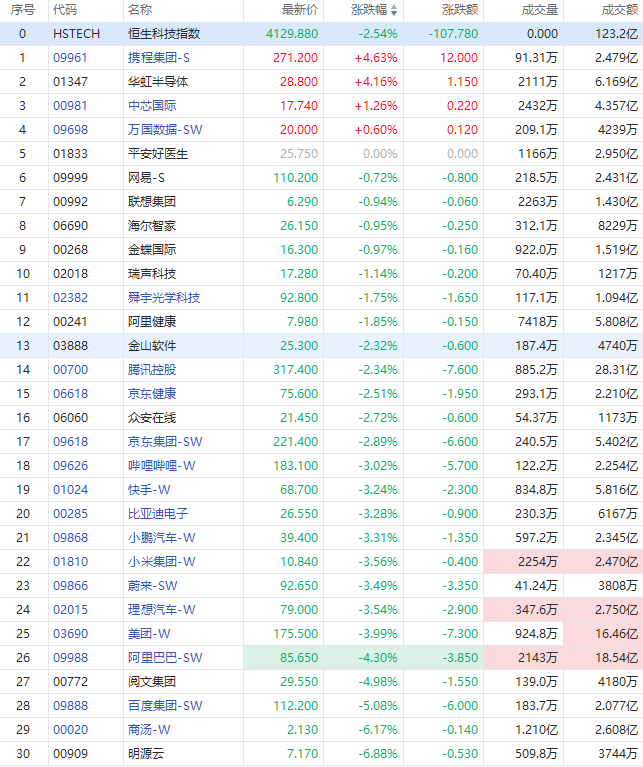
Task: Open the 百度集团-SW stock link
Action: point(165,705)
